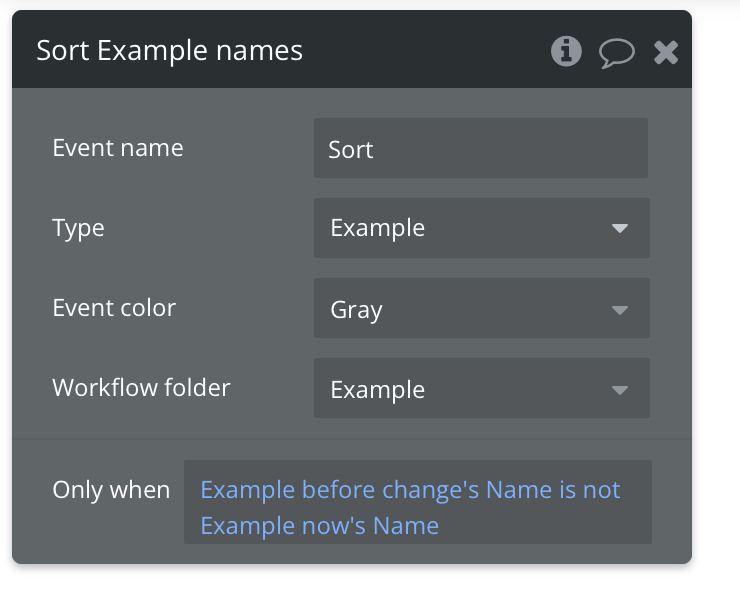
Task: Click empty area of the dark header bar
Action: click(430, 50)
